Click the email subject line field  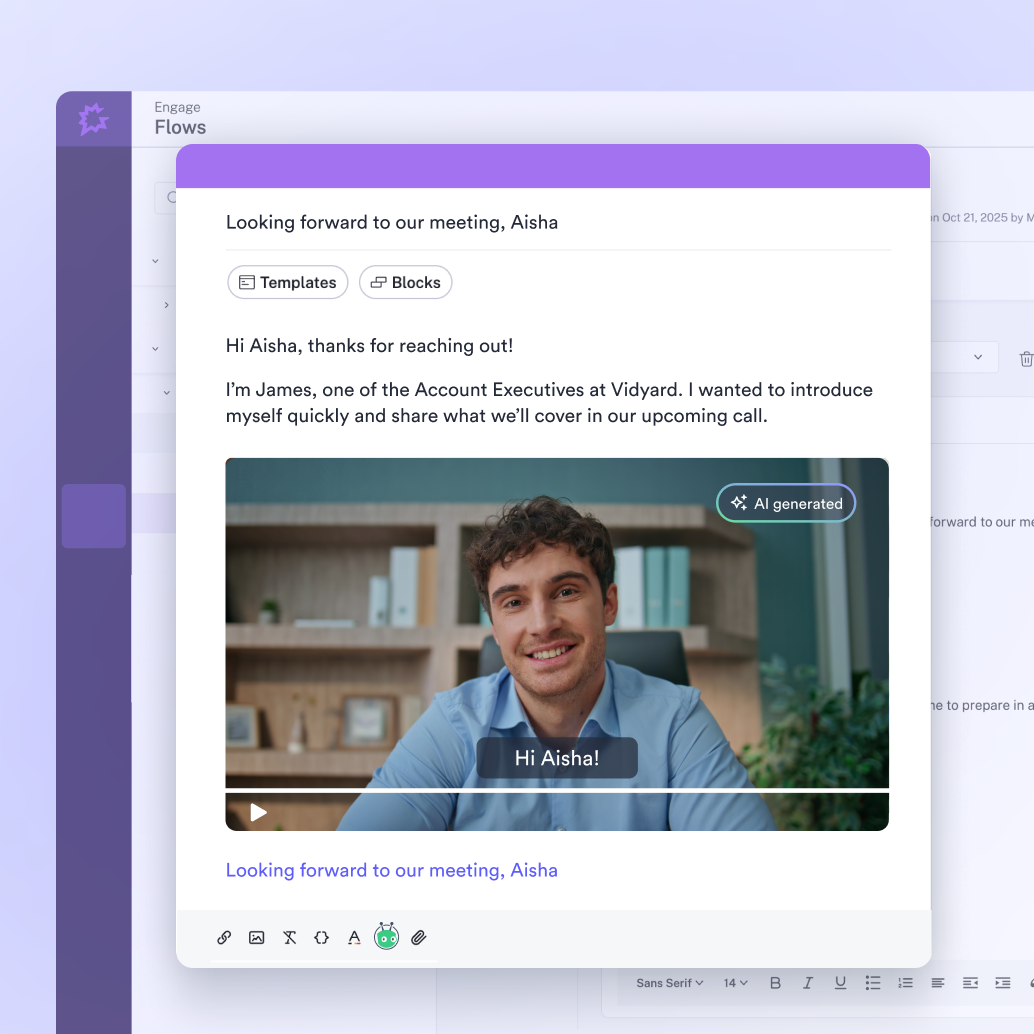[556, 222]
